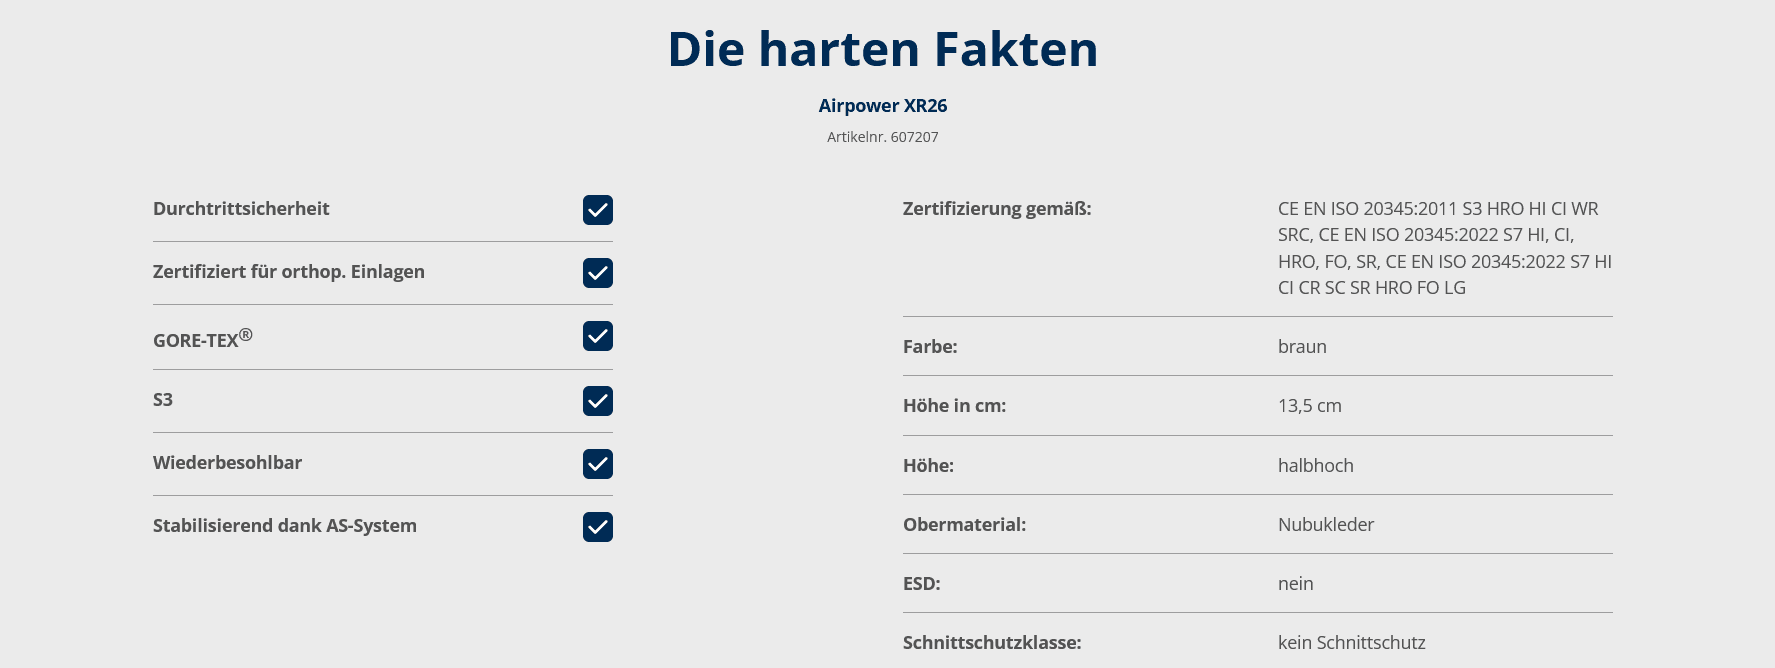Click the color value 'braun'
Viewport: 1775px width, 668px height.
[x=1302, y=347]
